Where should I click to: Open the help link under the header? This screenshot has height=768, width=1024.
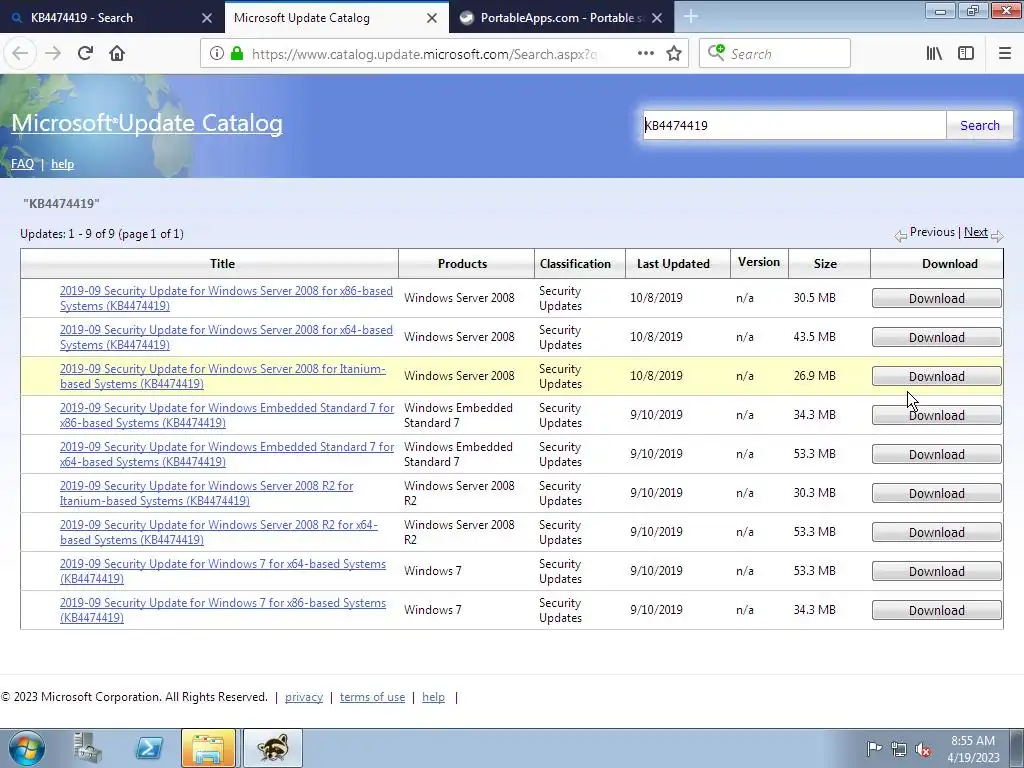click(63, 164)
